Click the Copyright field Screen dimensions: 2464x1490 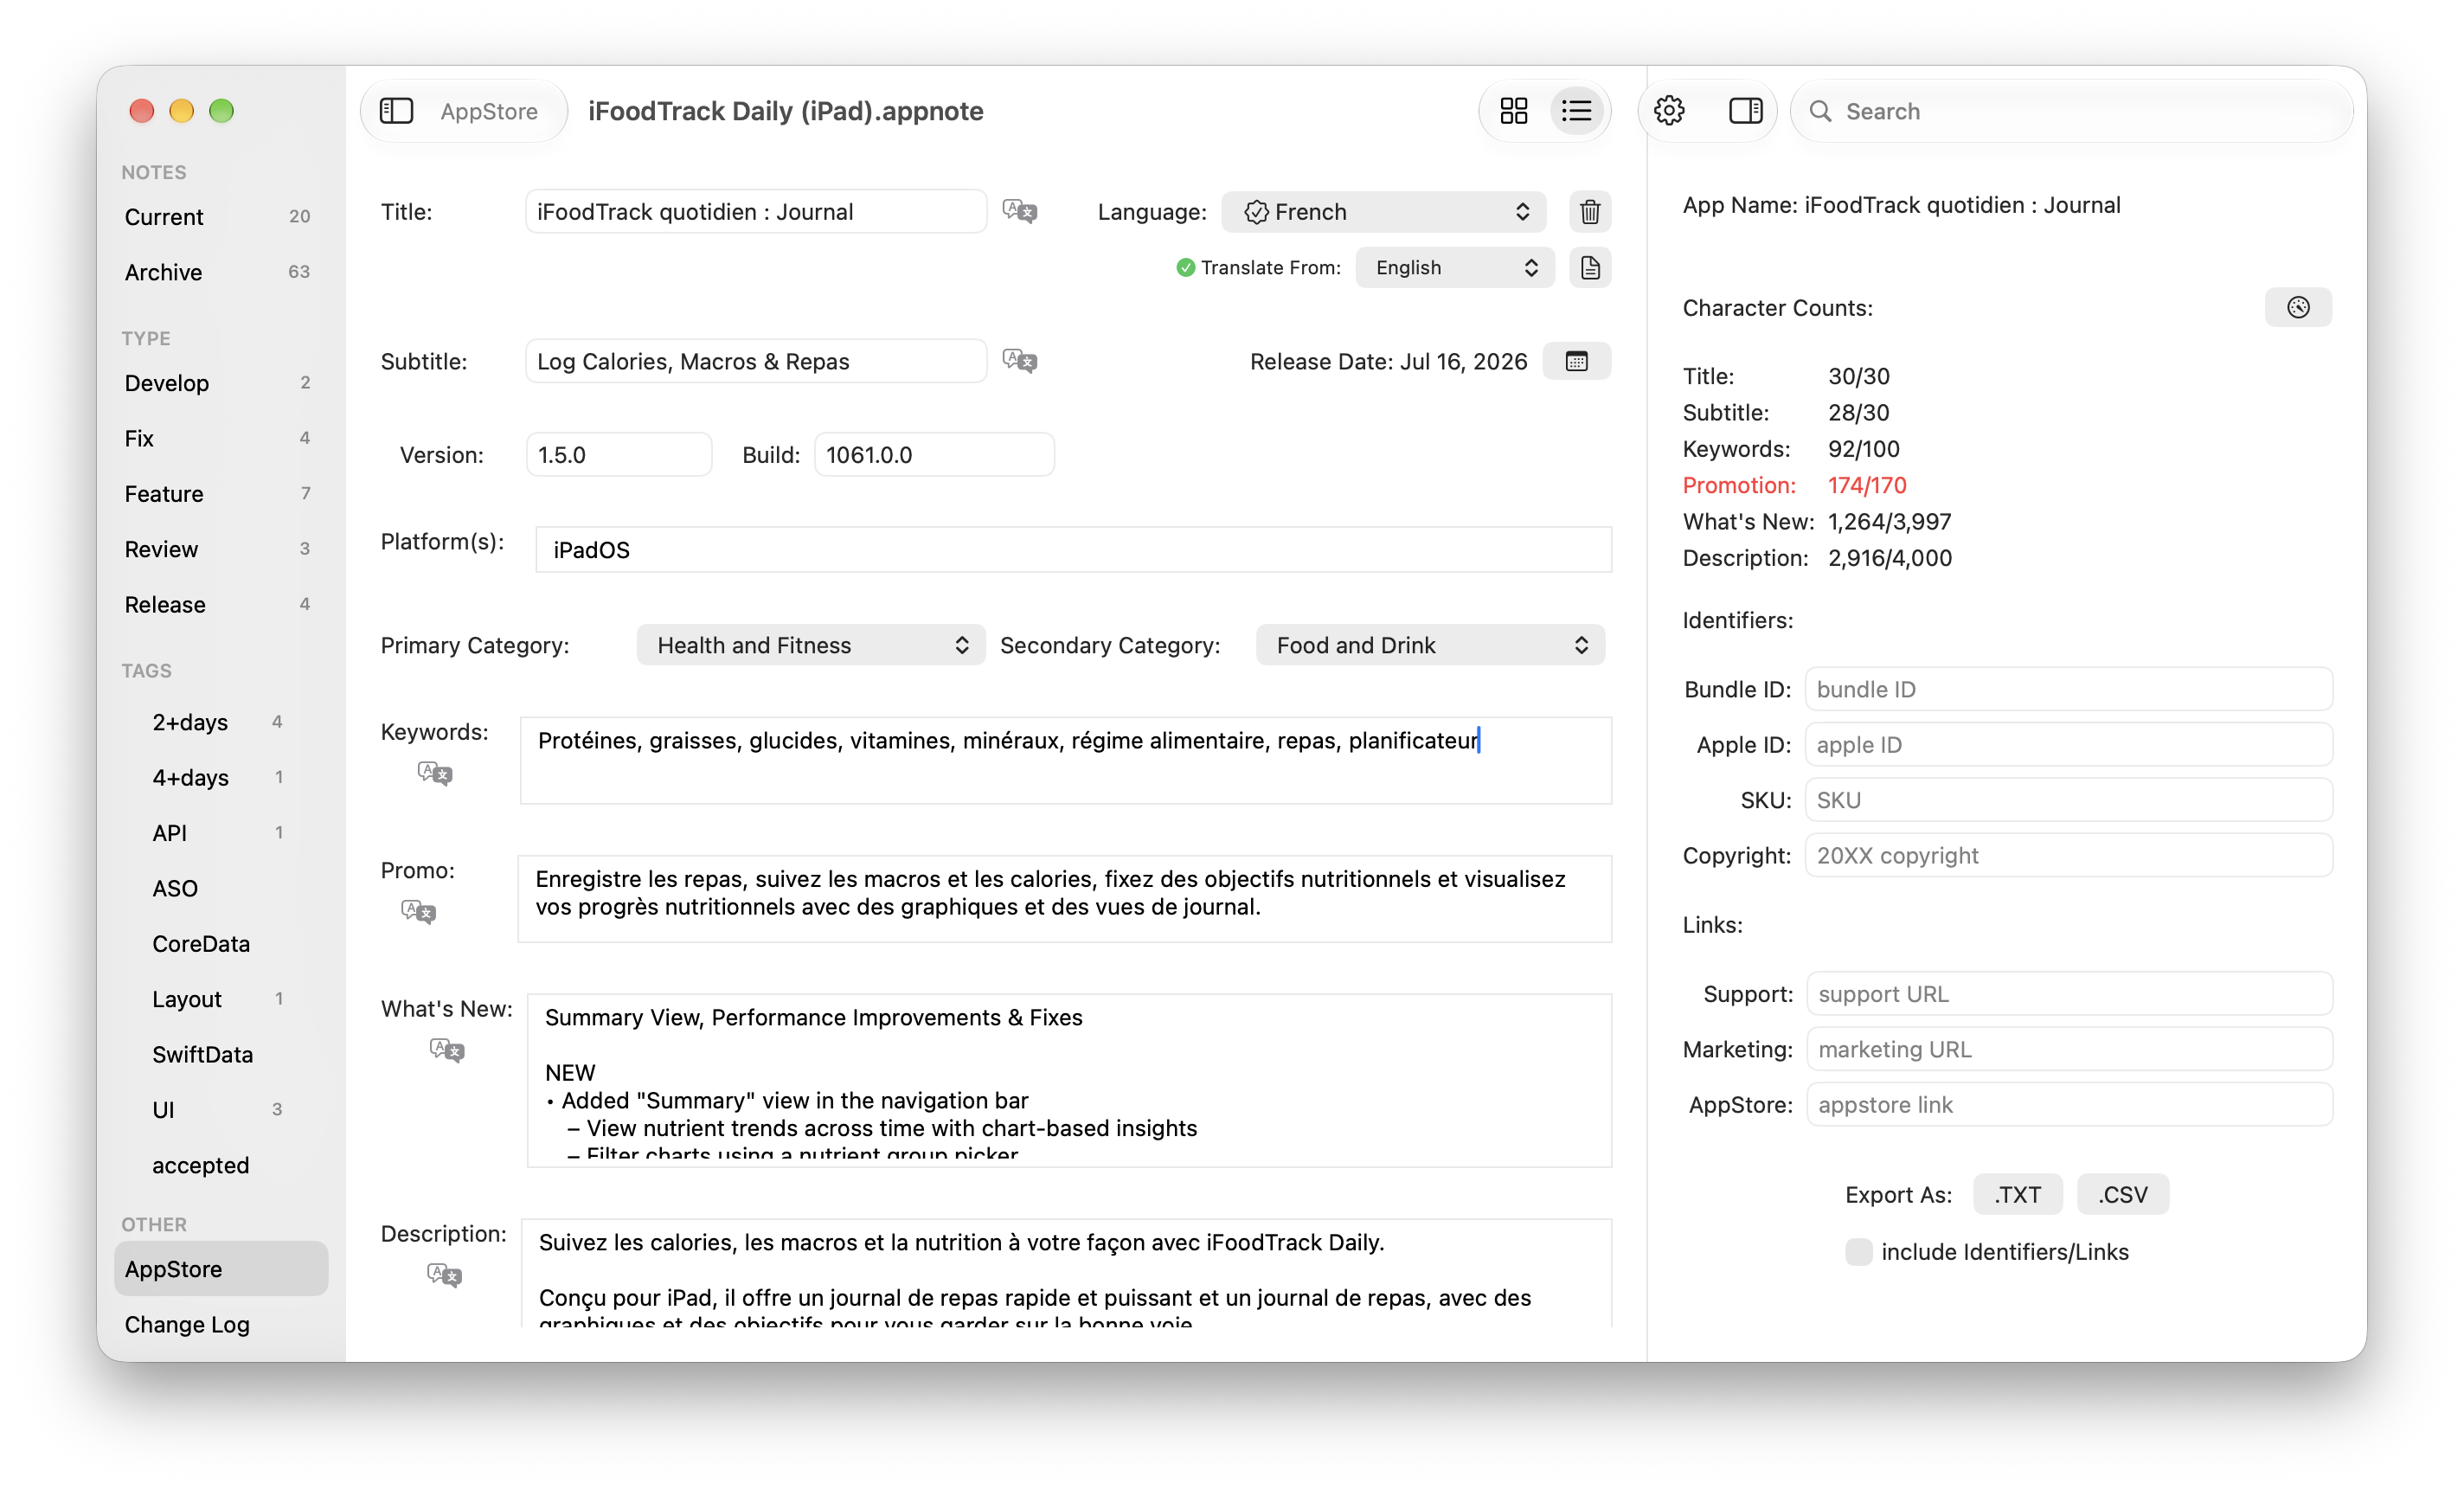pos(2069,856)
